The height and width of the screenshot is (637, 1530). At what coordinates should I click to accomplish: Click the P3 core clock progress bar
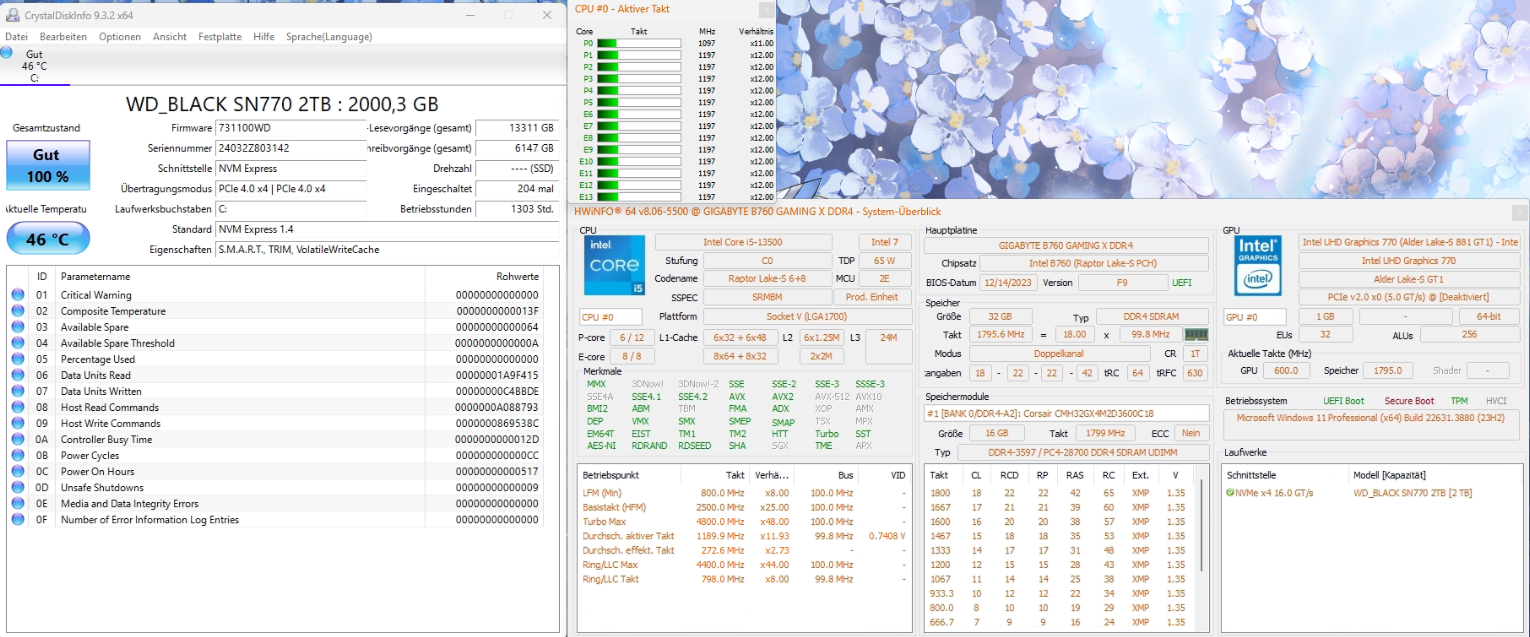coord(638,79)
